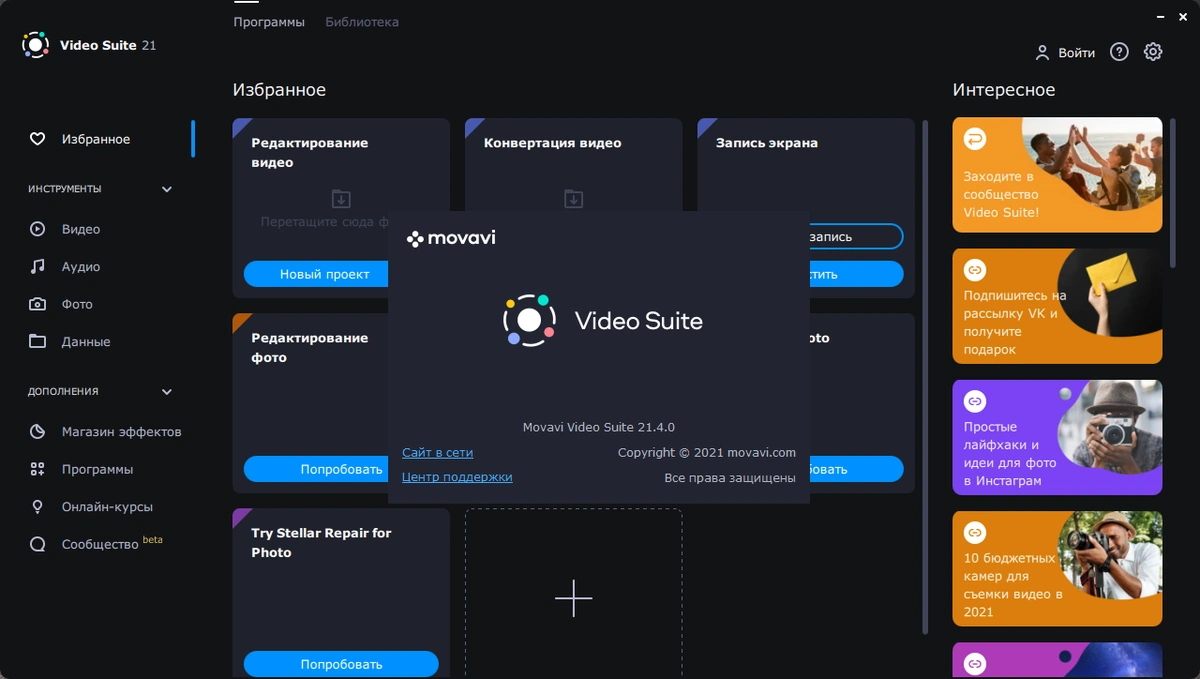Click the Войти sign-in link
The image size is (1200, 679).
click(1076, 53)
